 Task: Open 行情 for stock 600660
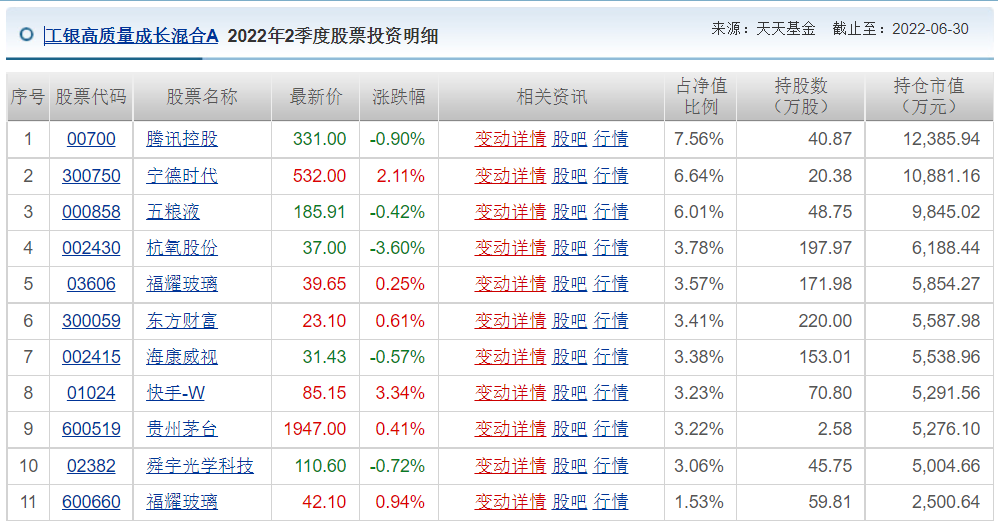pyautogui.click(x=610, y=502)
